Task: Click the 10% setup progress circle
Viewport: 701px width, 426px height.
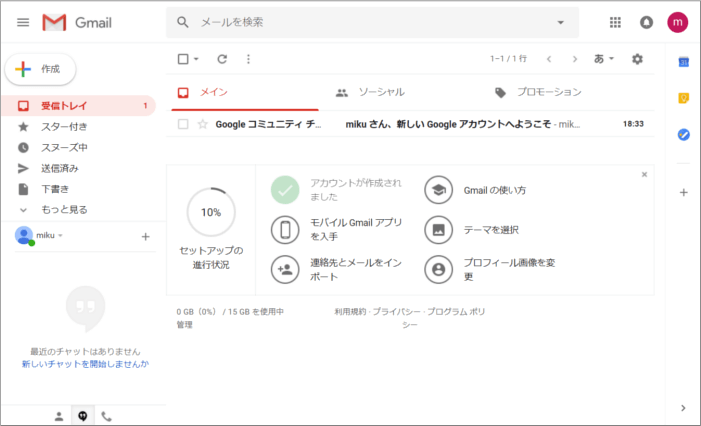Action: 211,212
